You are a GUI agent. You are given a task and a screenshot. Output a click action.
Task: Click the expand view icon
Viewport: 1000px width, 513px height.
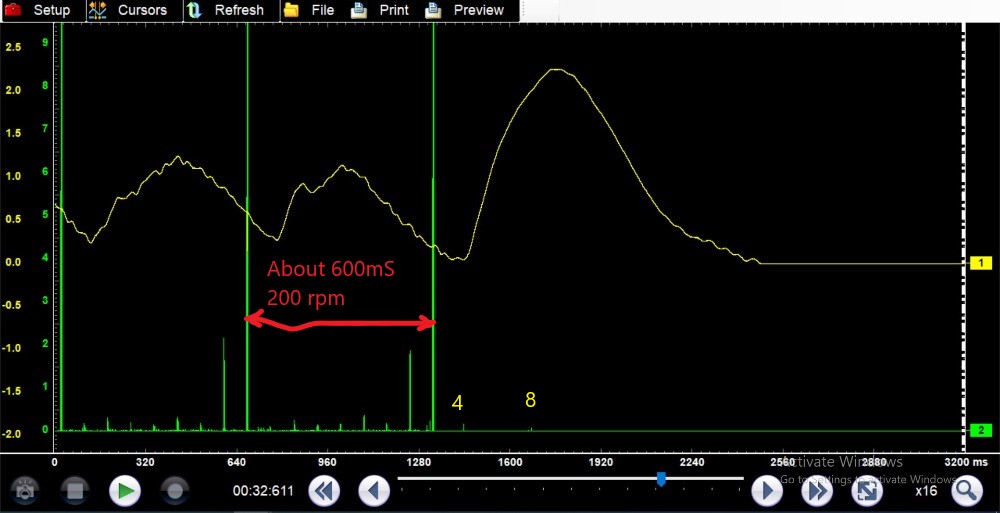tap(866, 491)
